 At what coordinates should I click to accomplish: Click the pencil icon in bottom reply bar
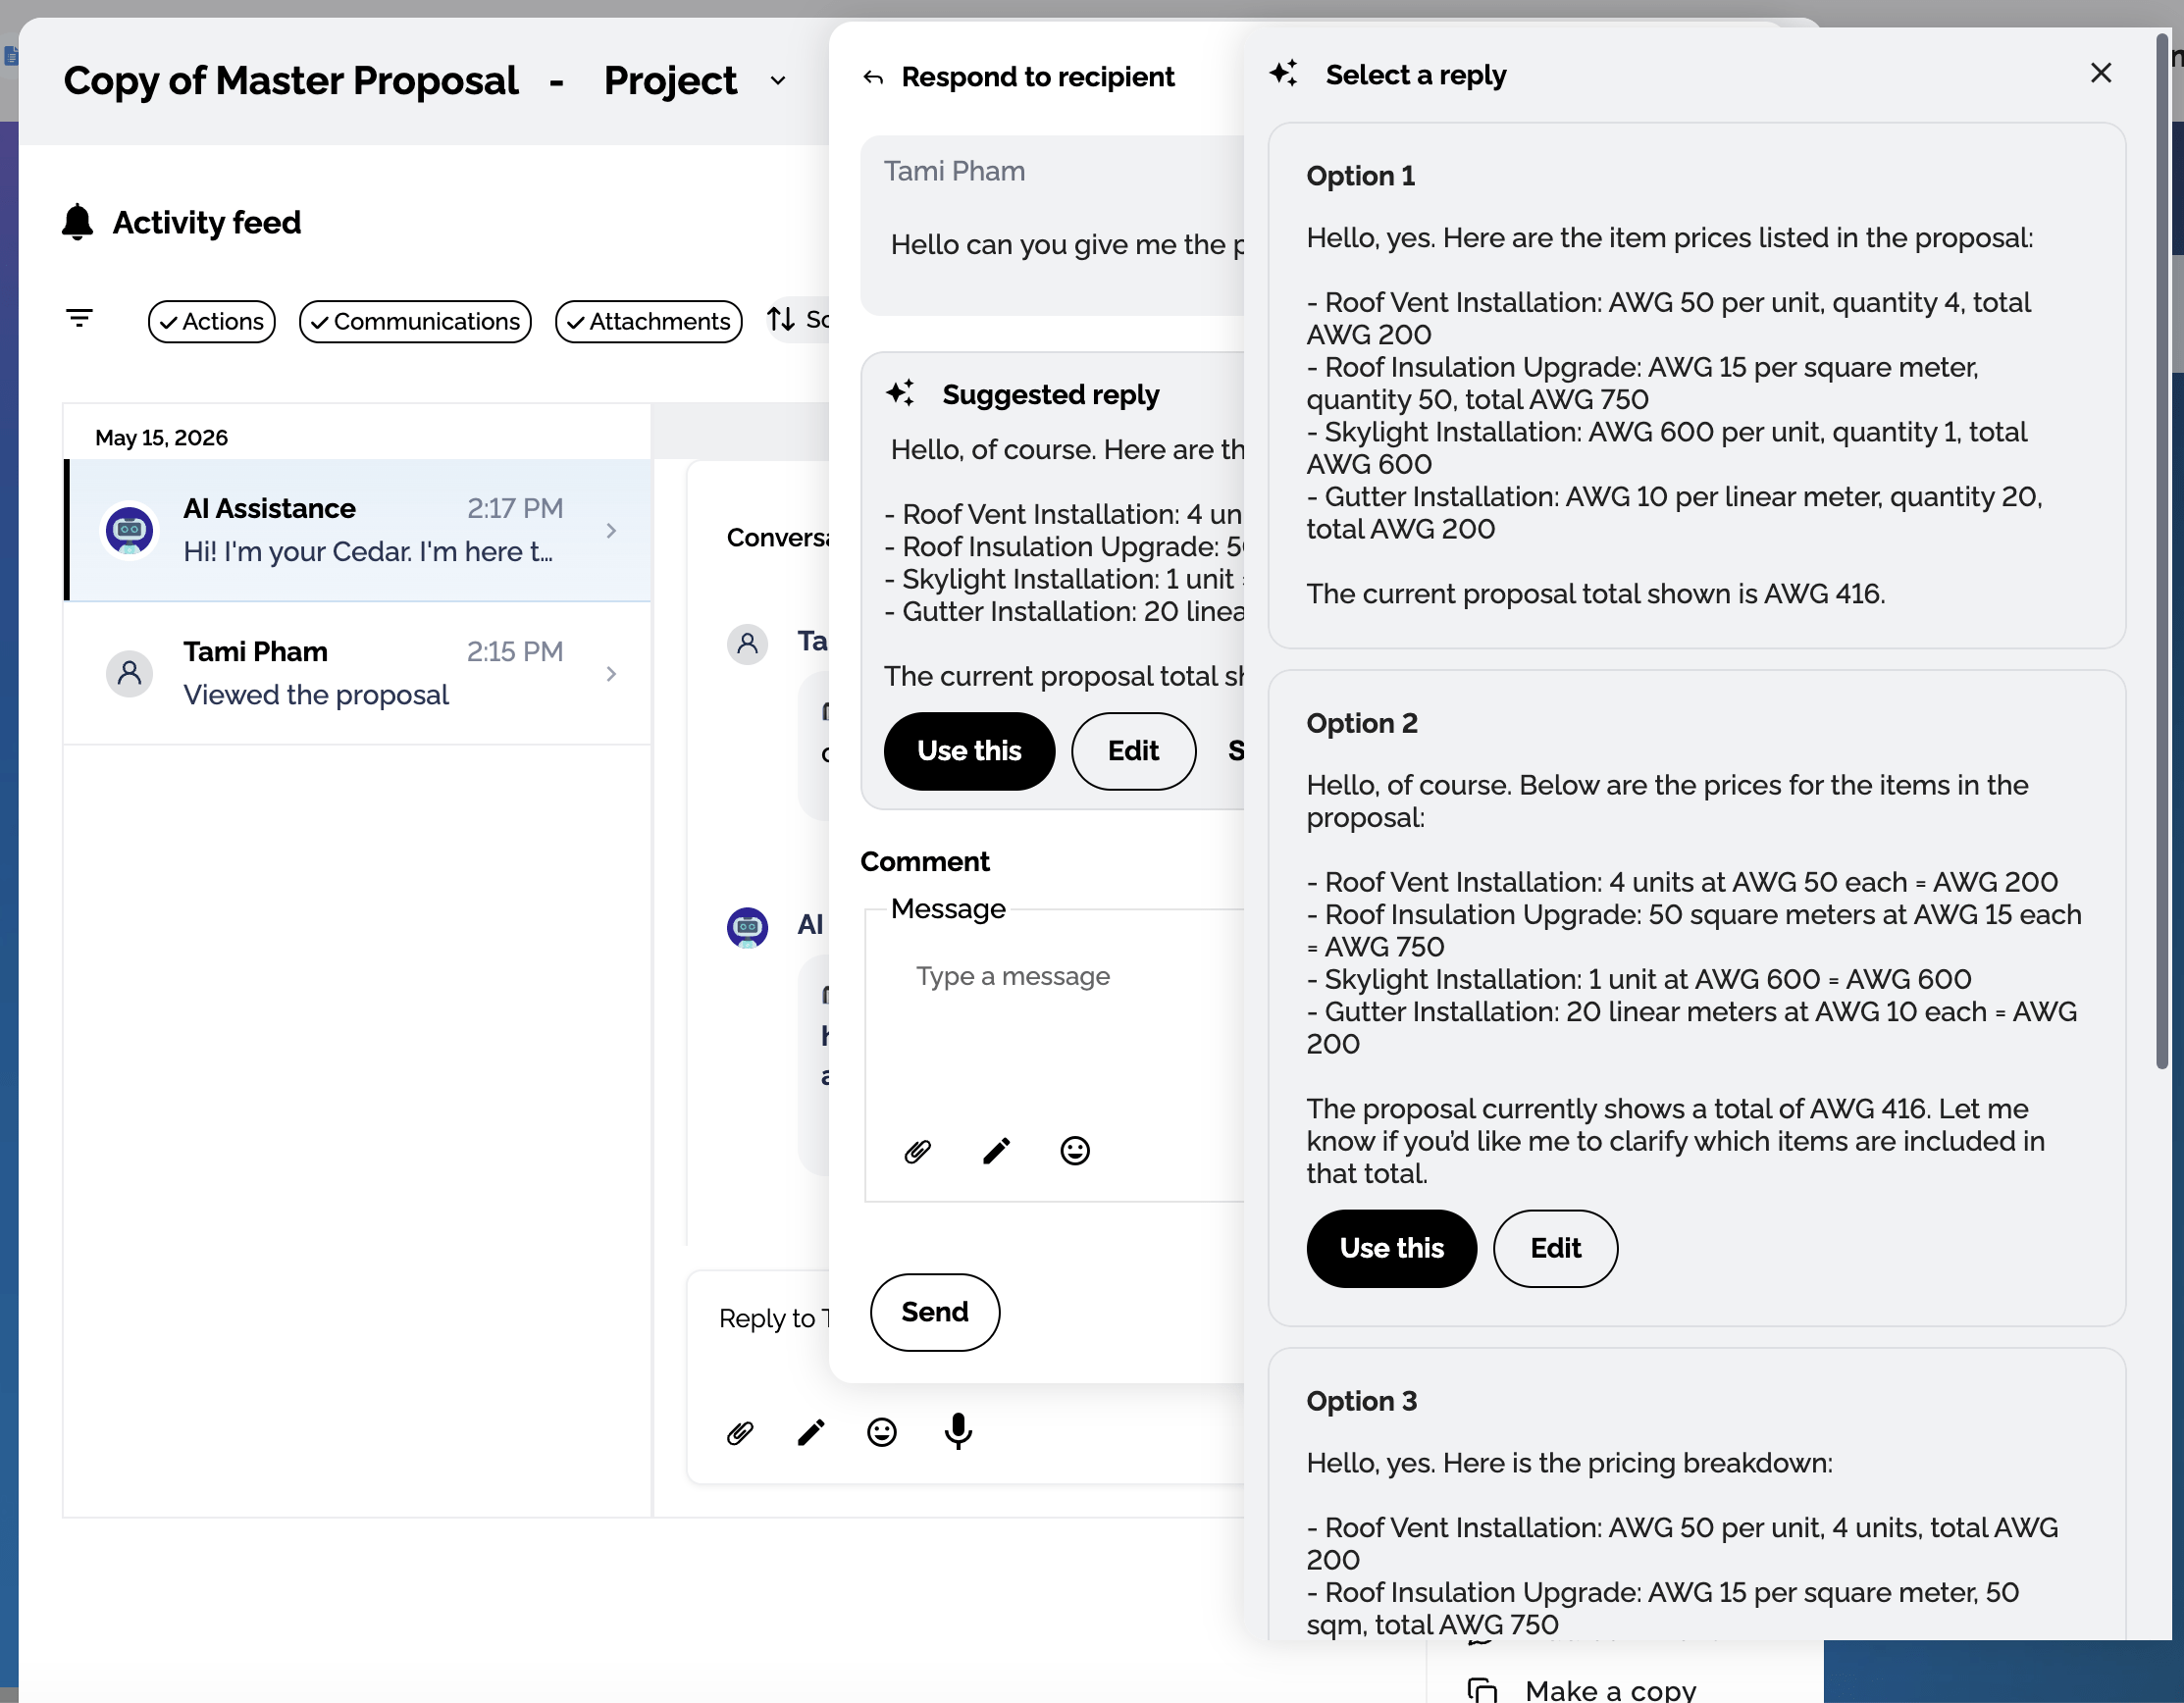[811, 1433]
